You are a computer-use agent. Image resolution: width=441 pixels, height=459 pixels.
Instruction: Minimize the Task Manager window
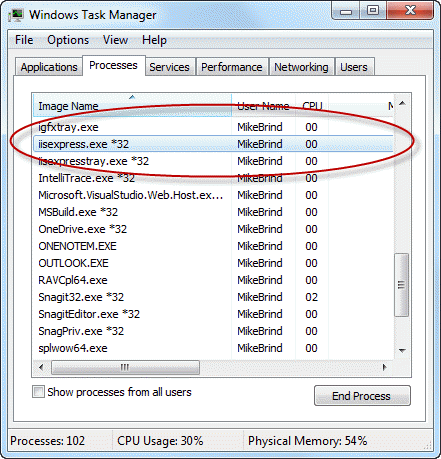click(x=346, y=12)
